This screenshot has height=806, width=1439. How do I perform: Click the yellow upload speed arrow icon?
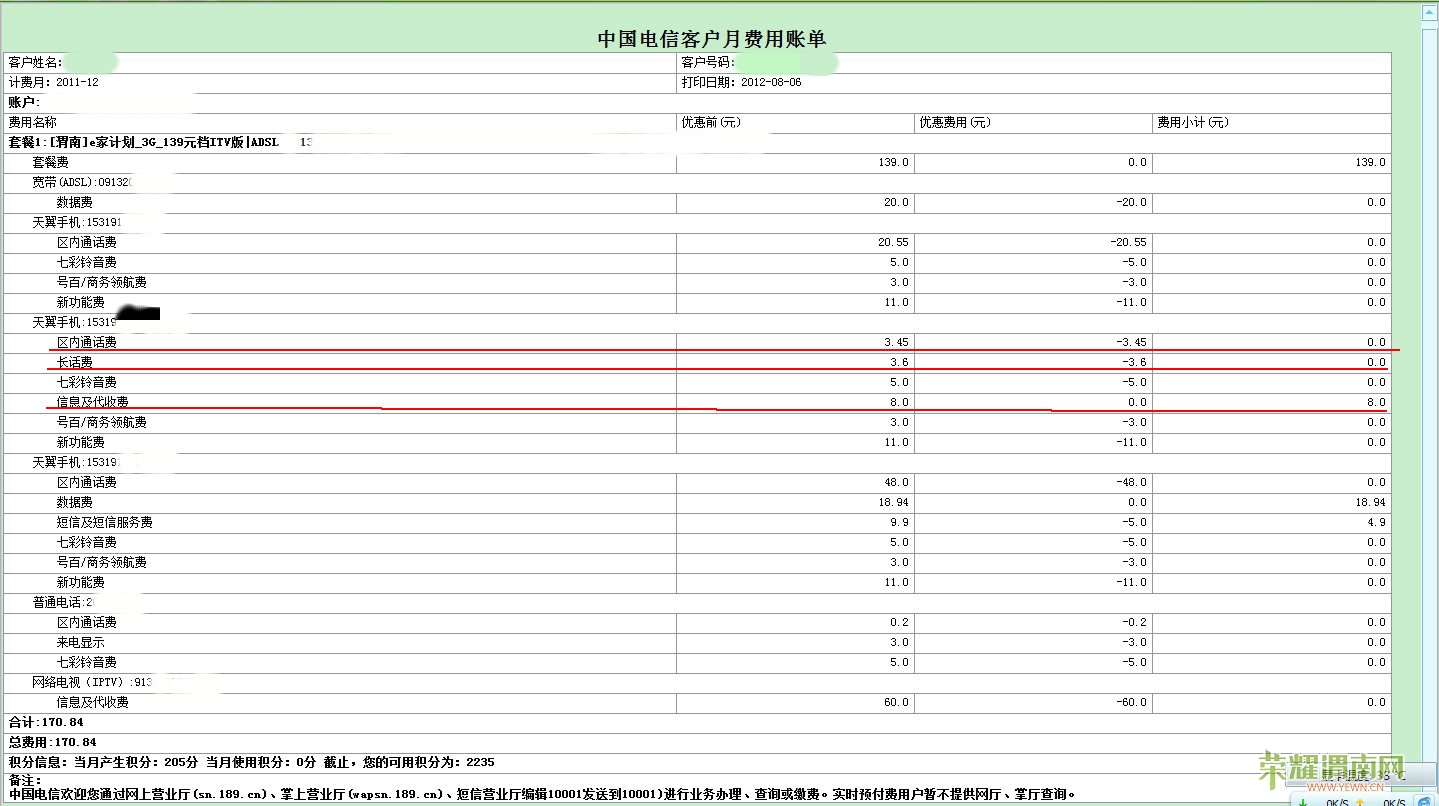1360,801
